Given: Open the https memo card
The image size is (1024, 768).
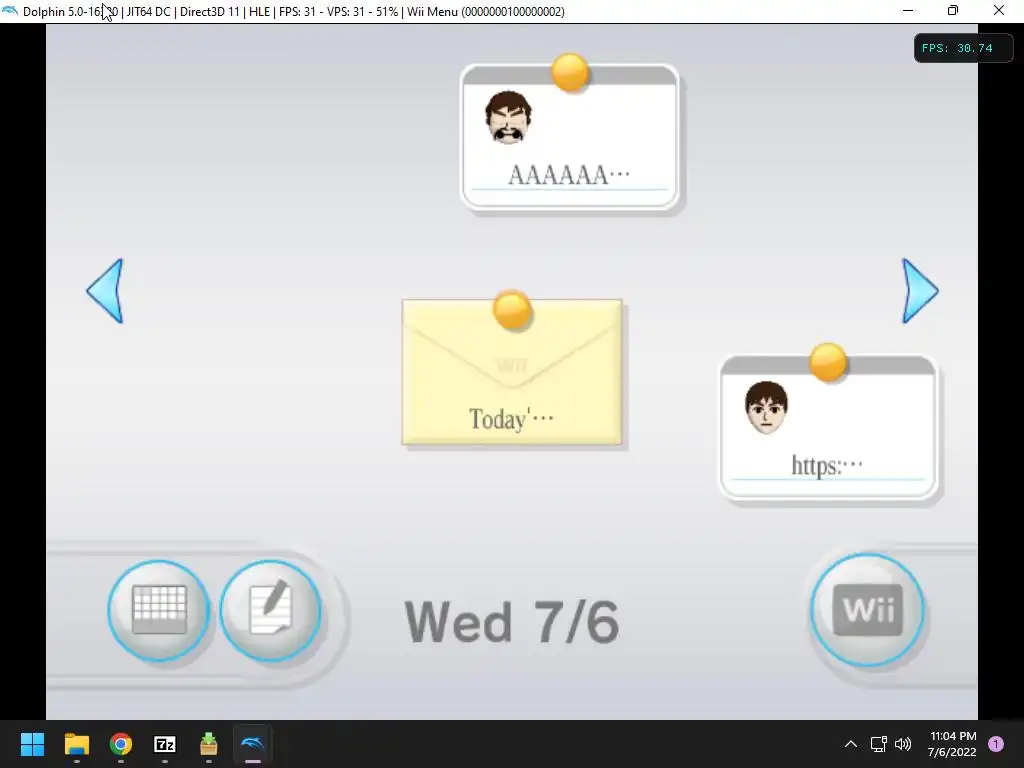Looking at the screenshot, I should click(x=828, y=427).
